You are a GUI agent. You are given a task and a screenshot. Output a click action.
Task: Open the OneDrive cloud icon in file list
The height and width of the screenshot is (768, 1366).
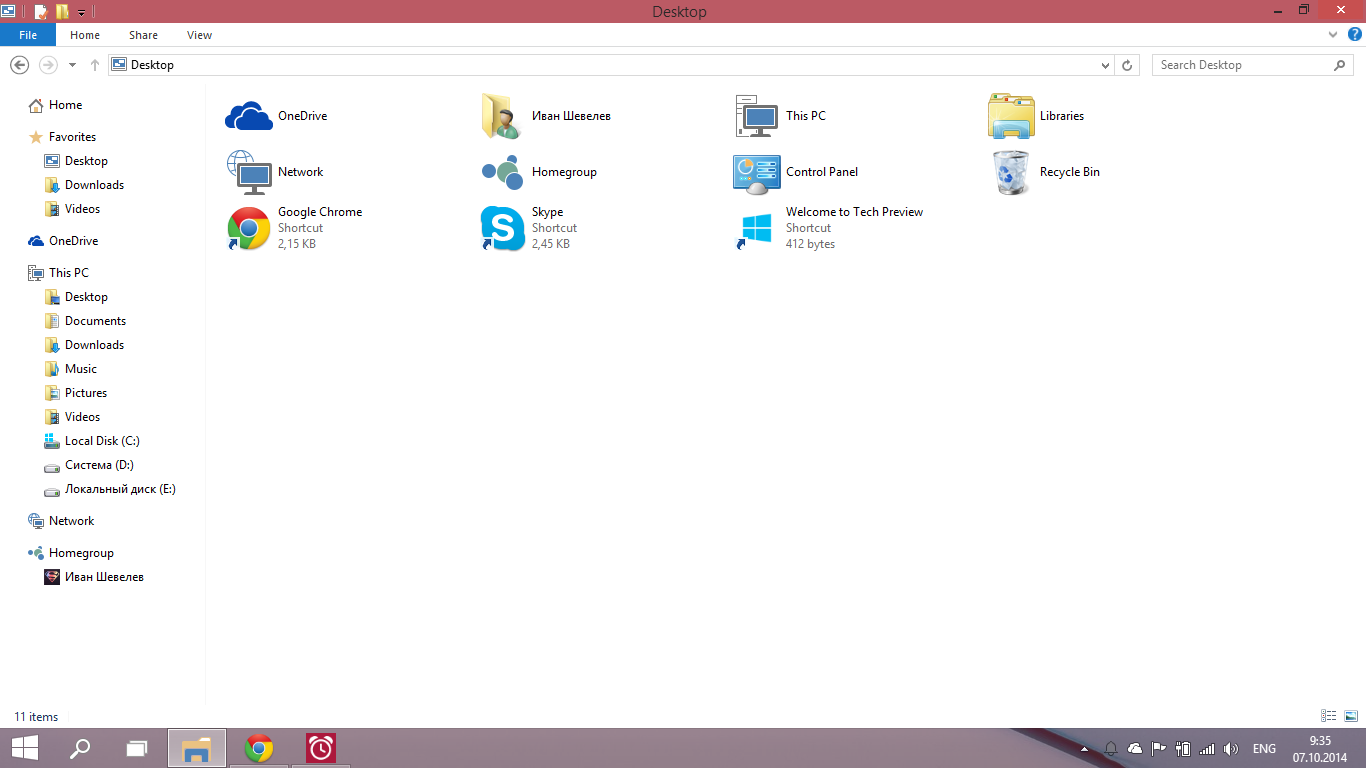pyautogui.click(x=249, y=116)
